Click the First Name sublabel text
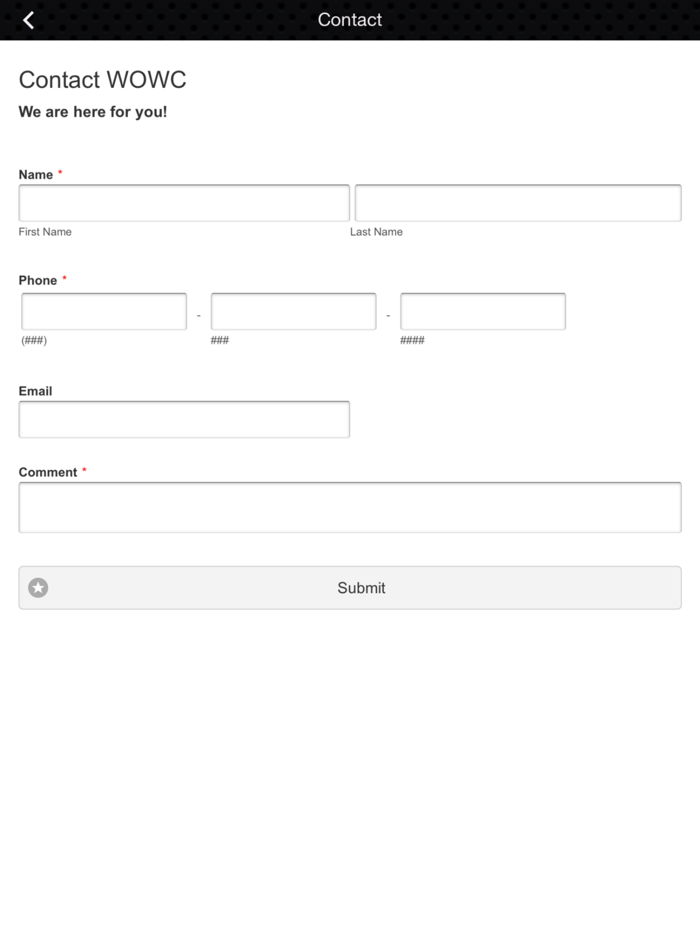Screen dimensions: 700x934 point(45,232)
